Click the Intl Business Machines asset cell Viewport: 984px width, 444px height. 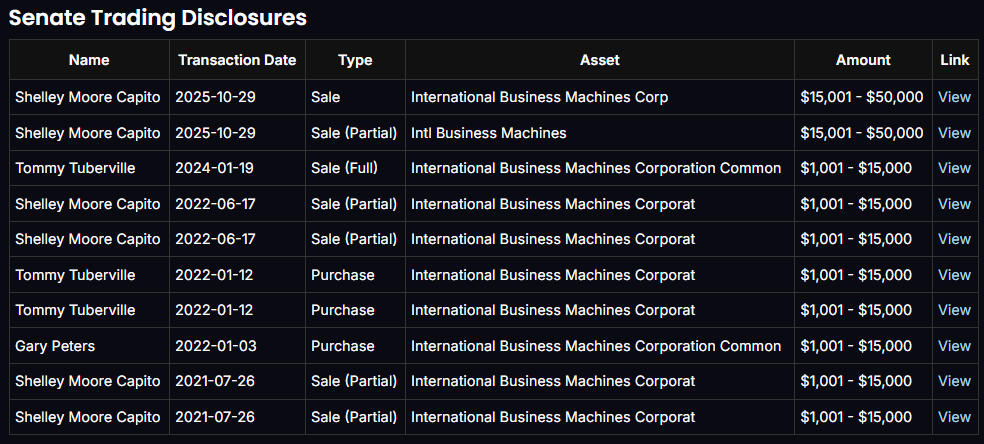tap(489, 133)
